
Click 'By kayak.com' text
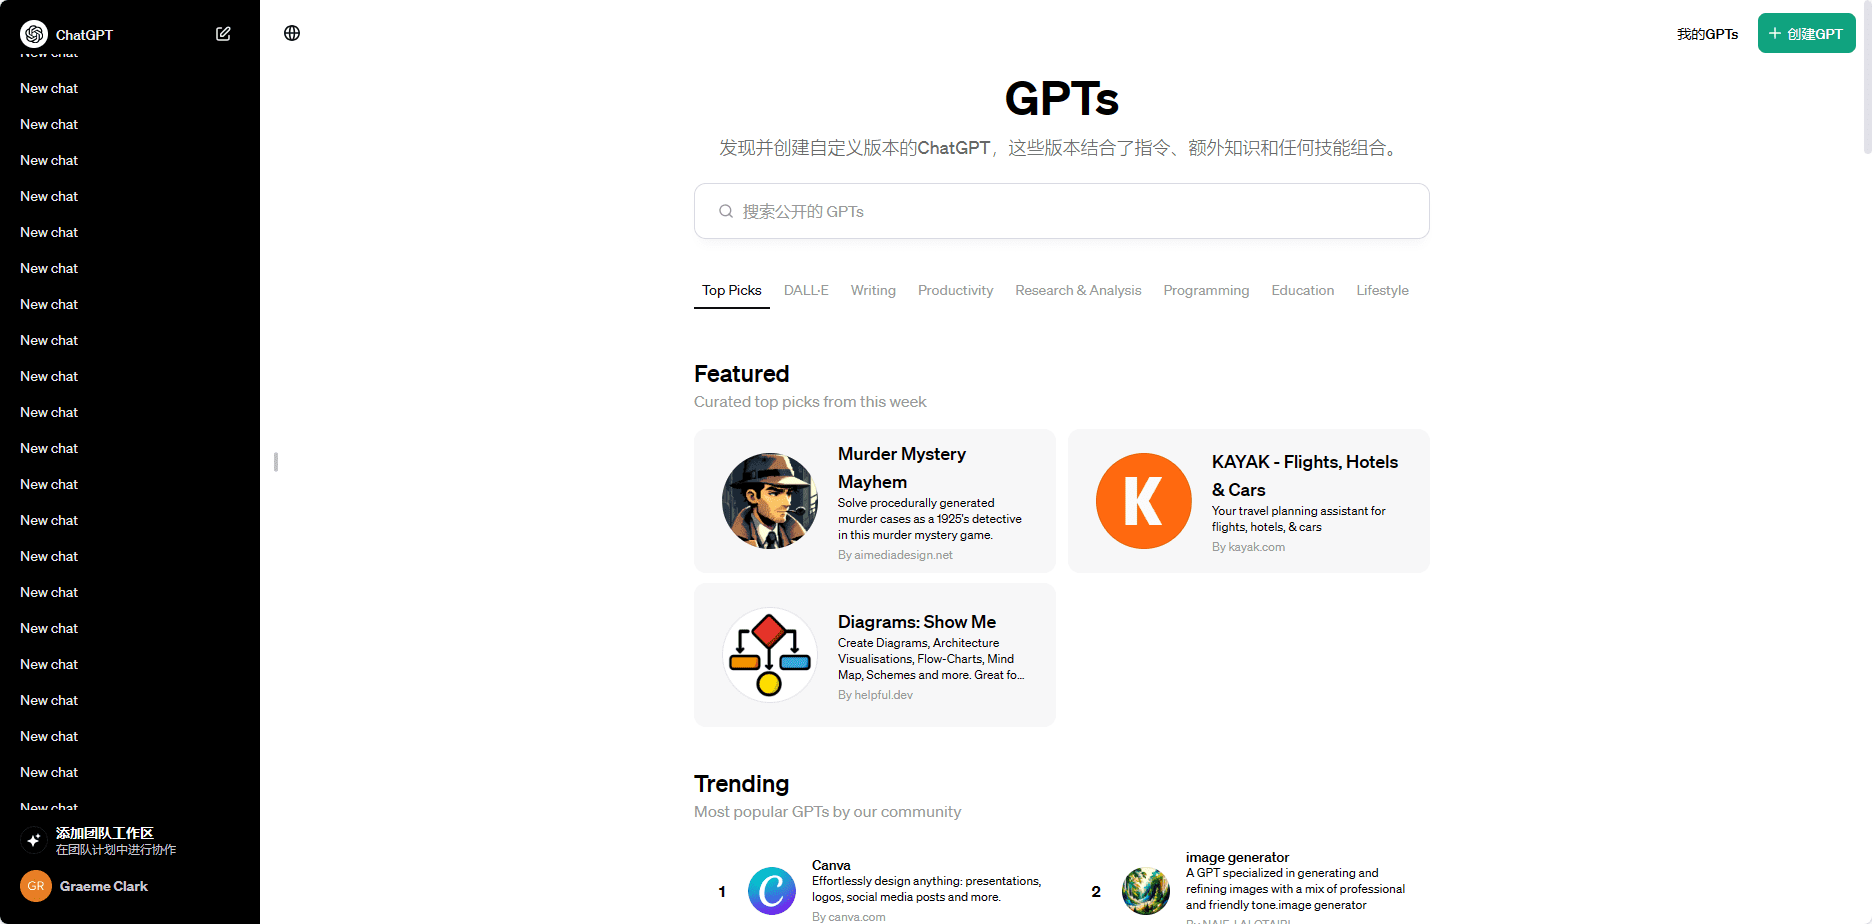pyautogui.click(x=1249, y=547)
